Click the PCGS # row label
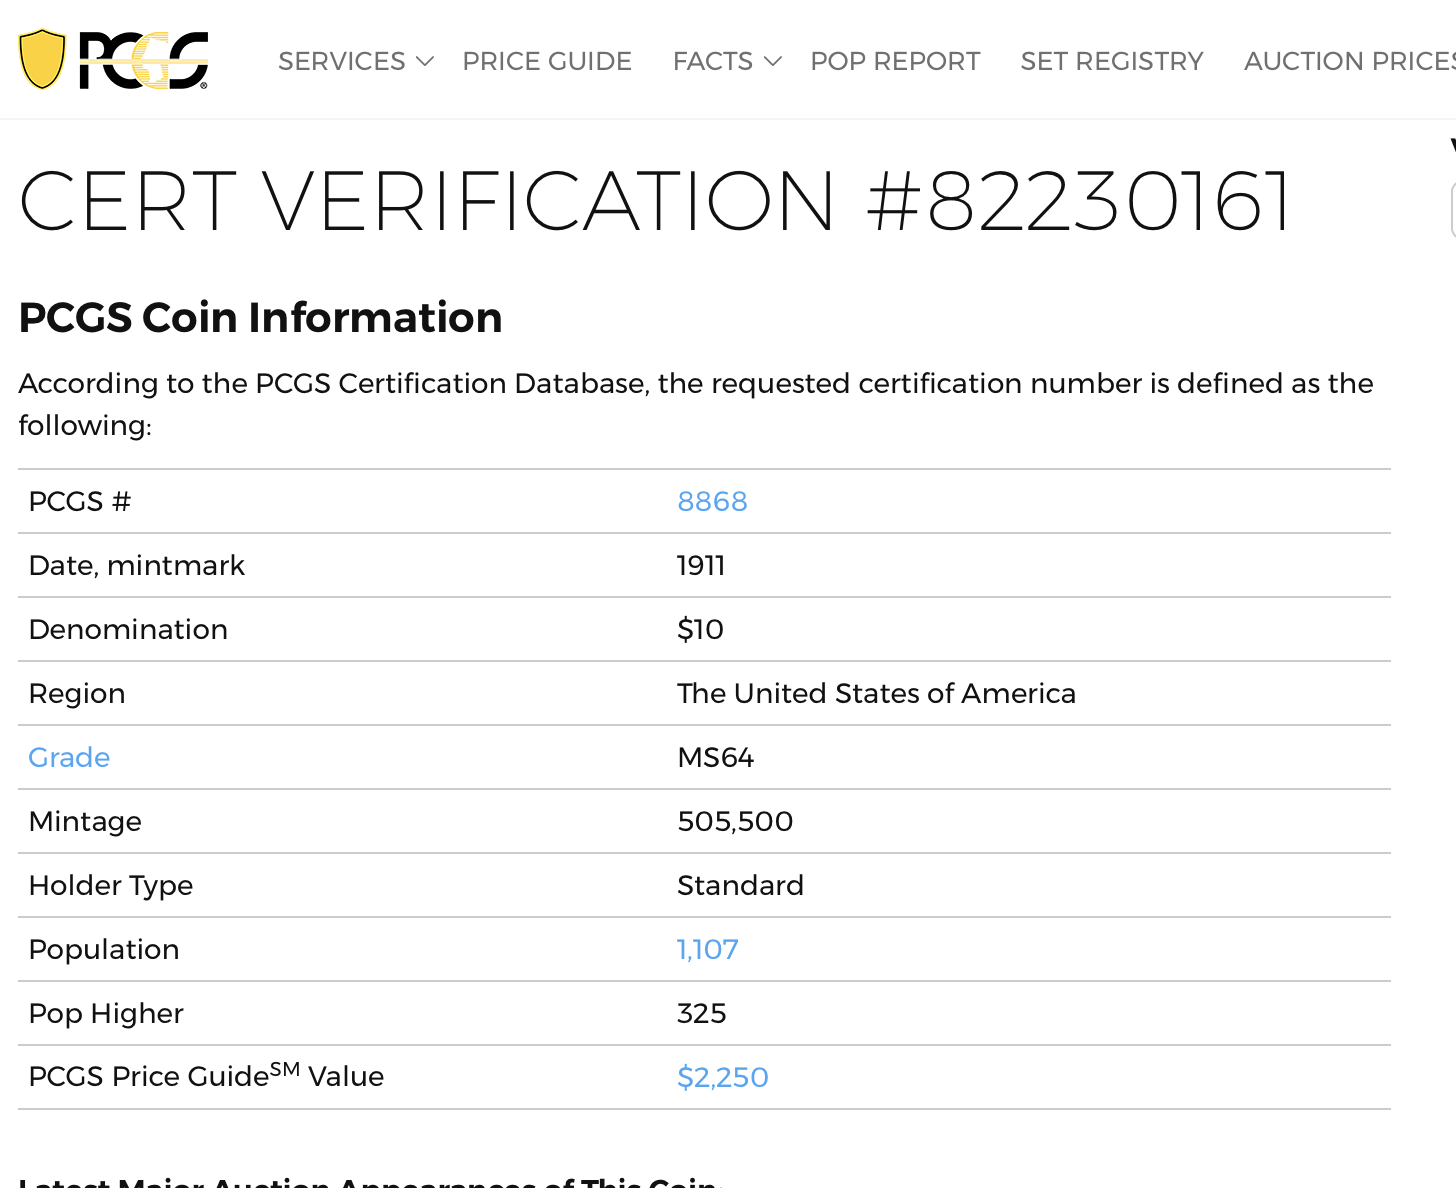The width and height of the screenshot is (1456, 1188). (x=80, y=501)
